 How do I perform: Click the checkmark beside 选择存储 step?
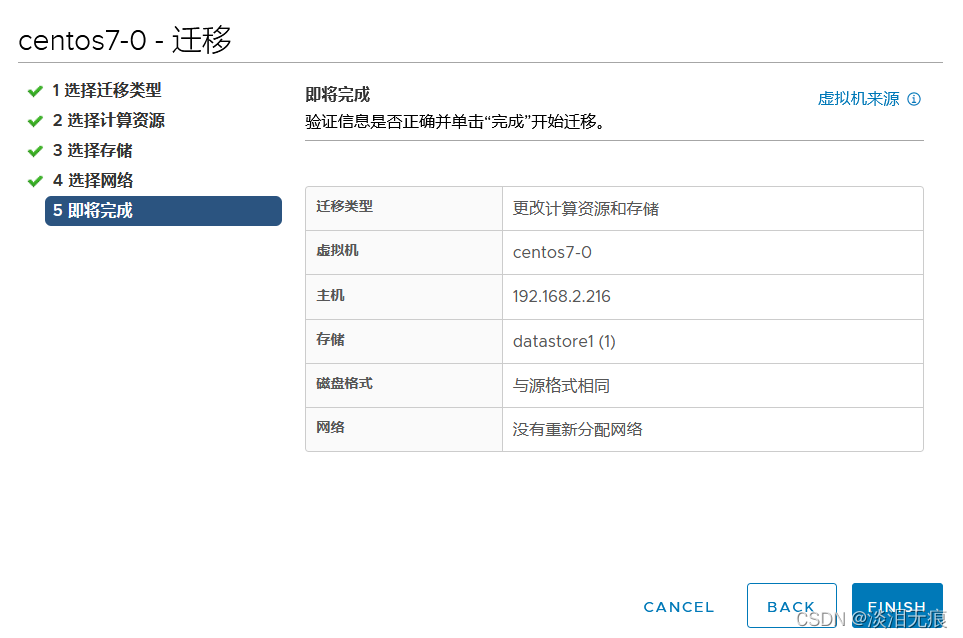[34, 150]
